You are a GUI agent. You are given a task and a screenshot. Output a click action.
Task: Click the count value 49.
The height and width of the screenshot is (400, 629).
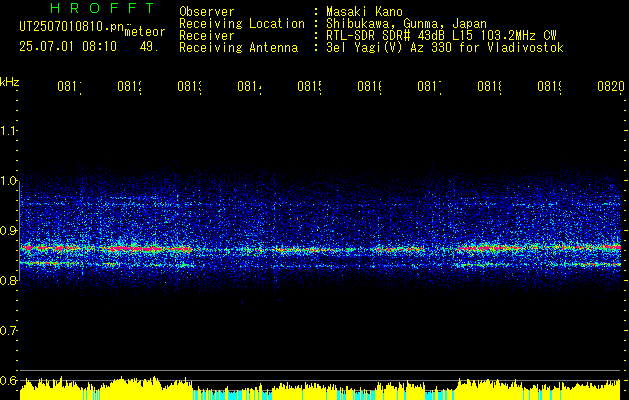click(149, 47)
